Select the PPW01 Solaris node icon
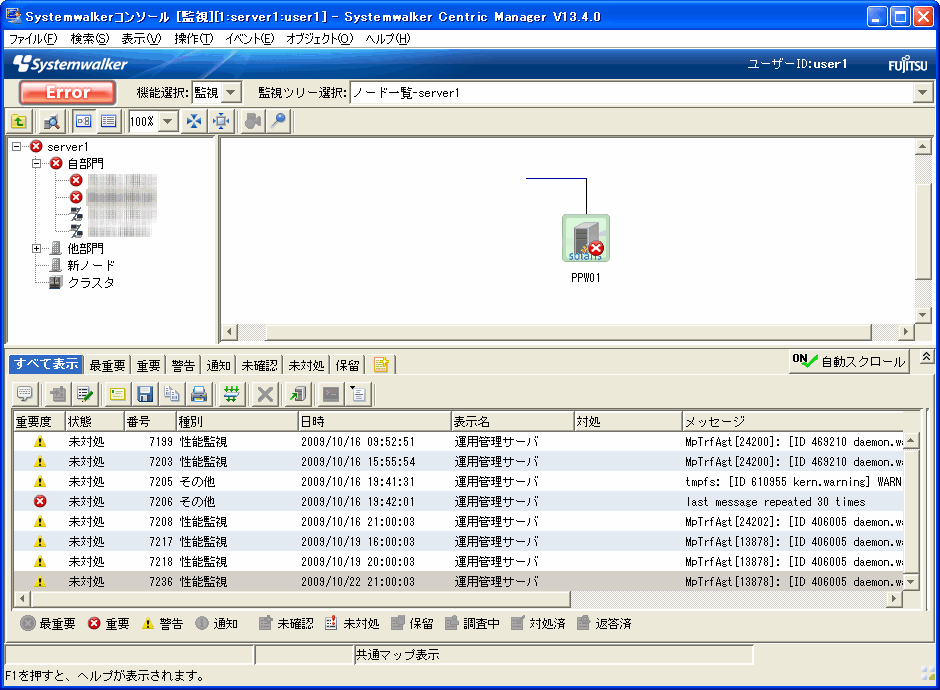The height and width of the screenshot is (690, 940). point(586,238)
